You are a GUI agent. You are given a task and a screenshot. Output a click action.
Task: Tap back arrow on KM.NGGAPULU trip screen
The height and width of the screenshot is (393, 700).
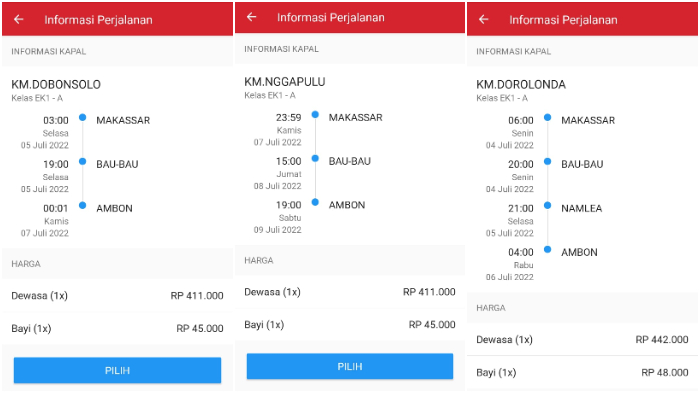click(x=252, y=17)
